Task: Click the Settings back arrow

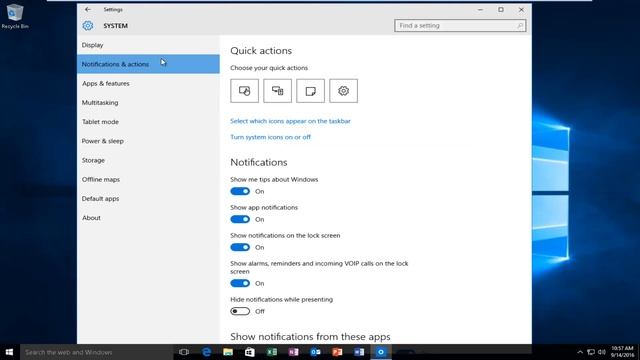Action: 88,9
